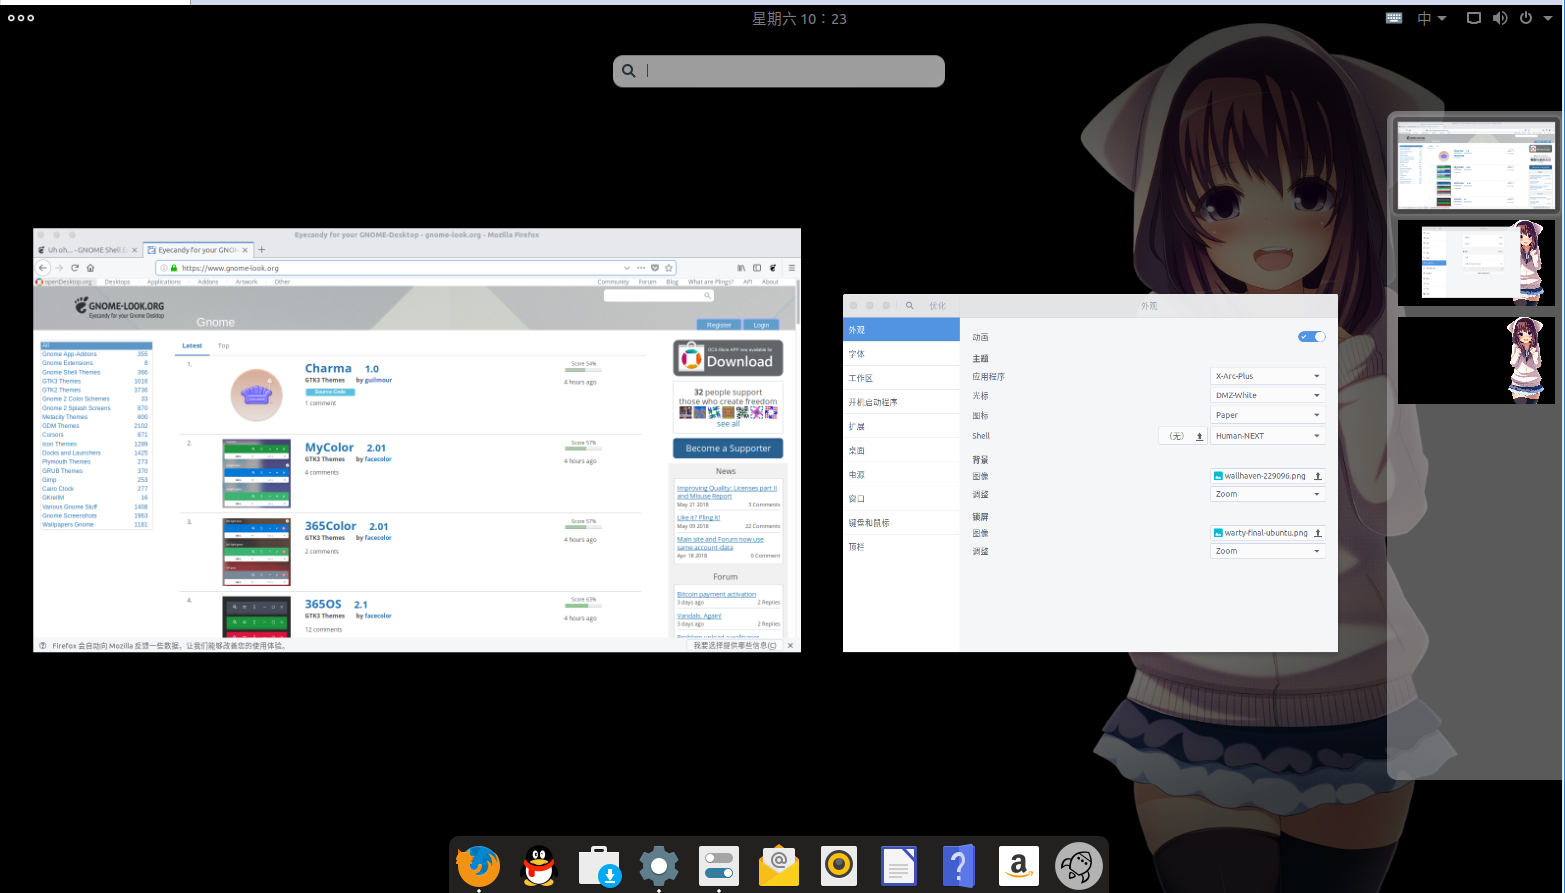Screen dimensions: 1565x893
Task: Open the Settings gear in the dock
Action: click(x=659, y=866)
